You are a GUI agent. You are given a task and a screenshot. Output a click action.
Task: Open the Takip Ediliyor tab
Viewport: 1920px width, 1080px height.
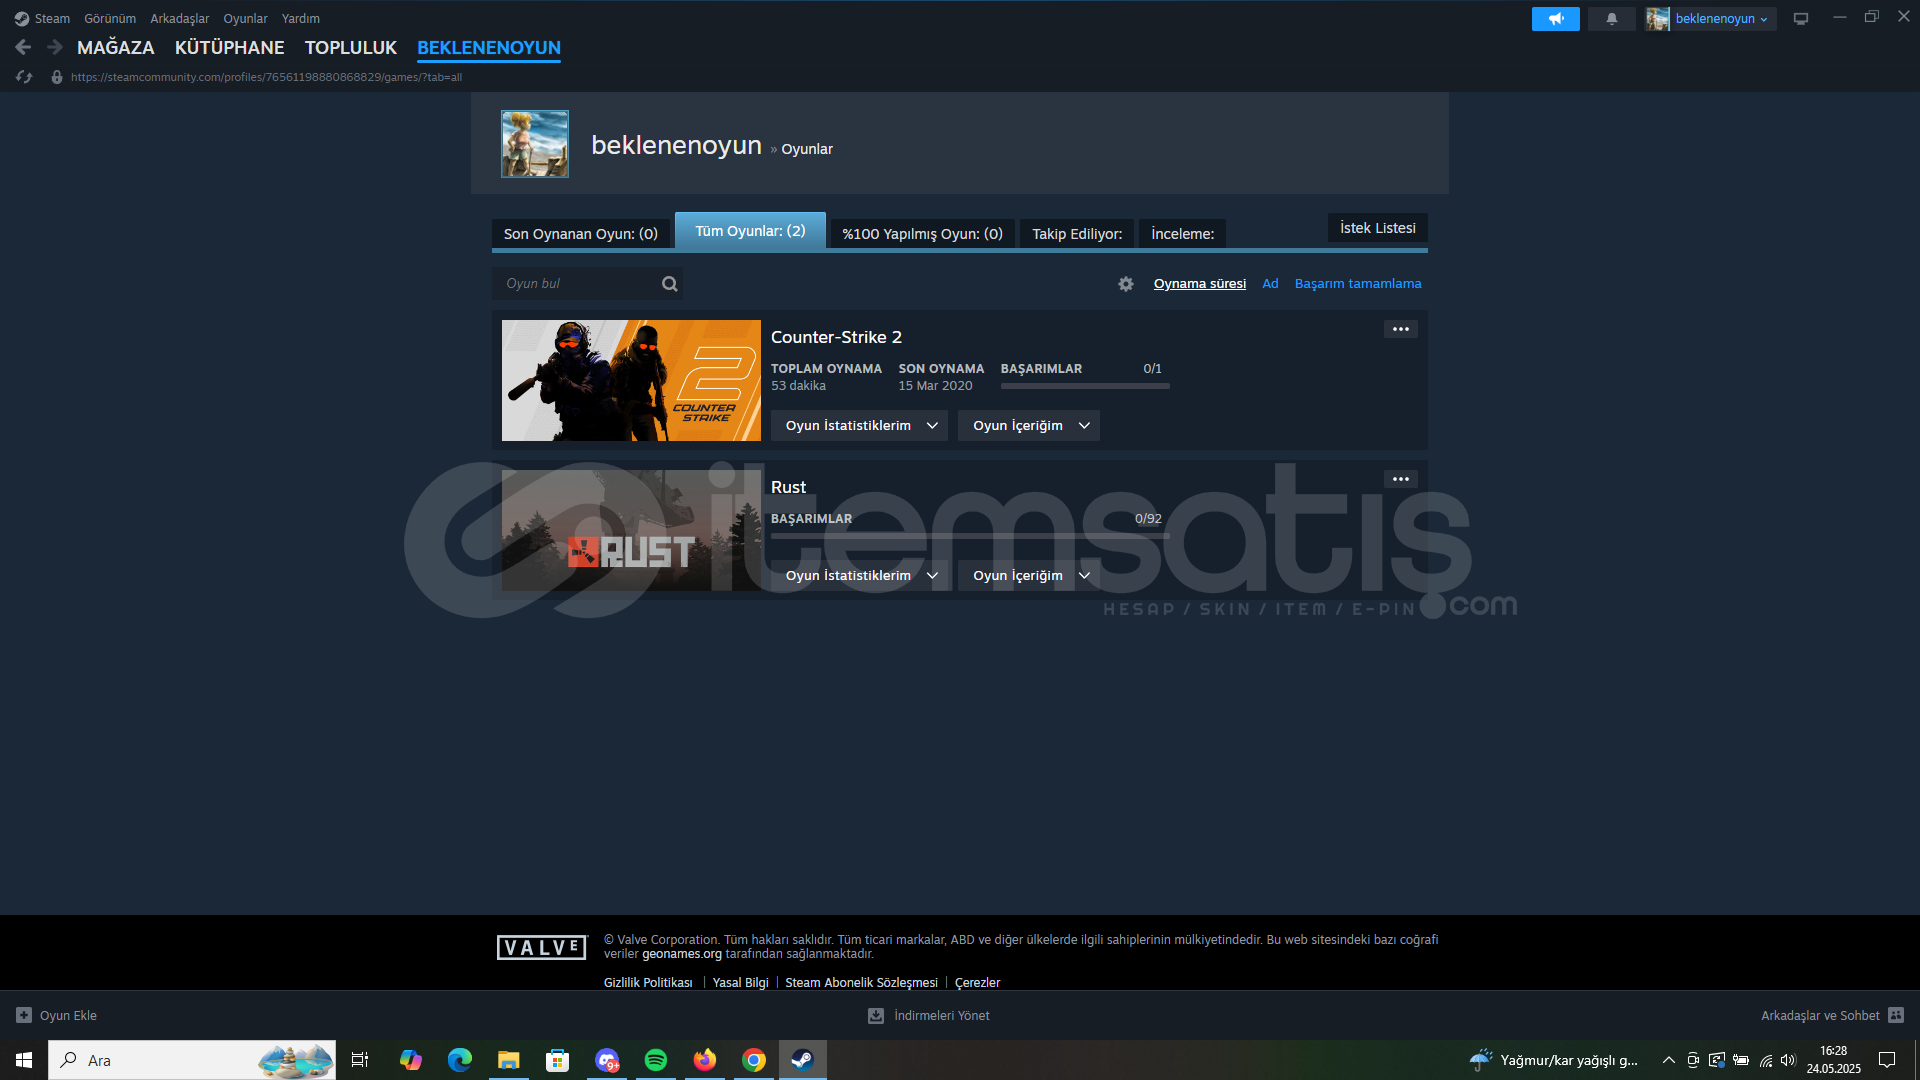pos(1077,234)
